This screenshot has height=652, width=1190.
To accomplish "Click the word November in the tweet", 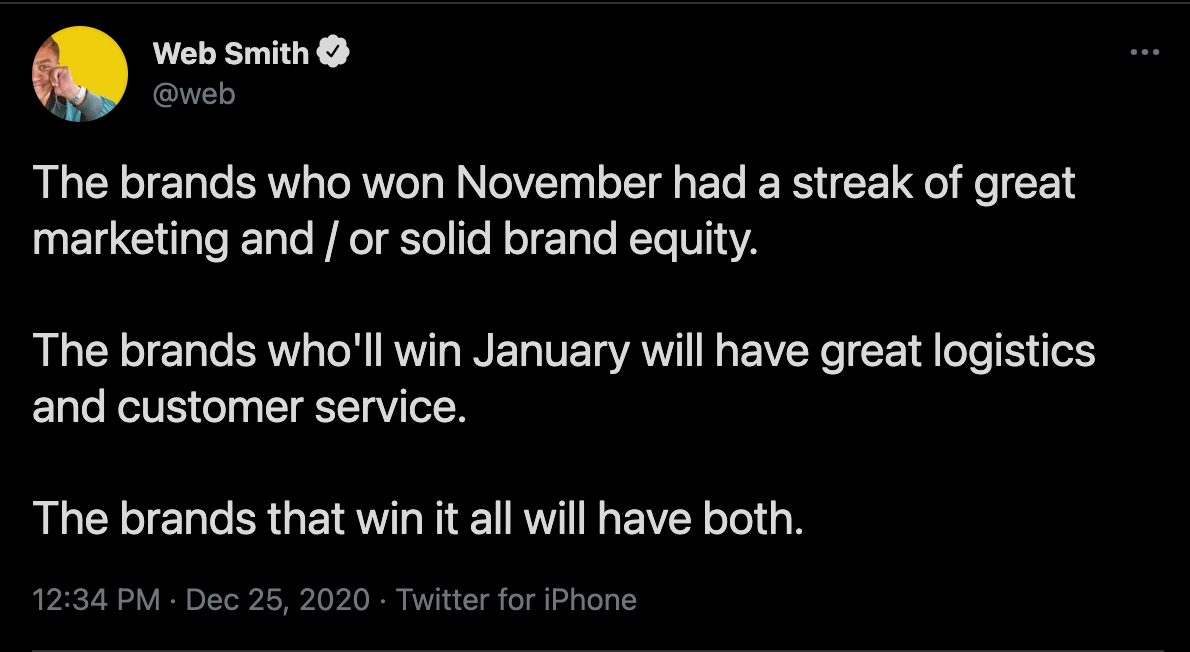I will (559, 183).
